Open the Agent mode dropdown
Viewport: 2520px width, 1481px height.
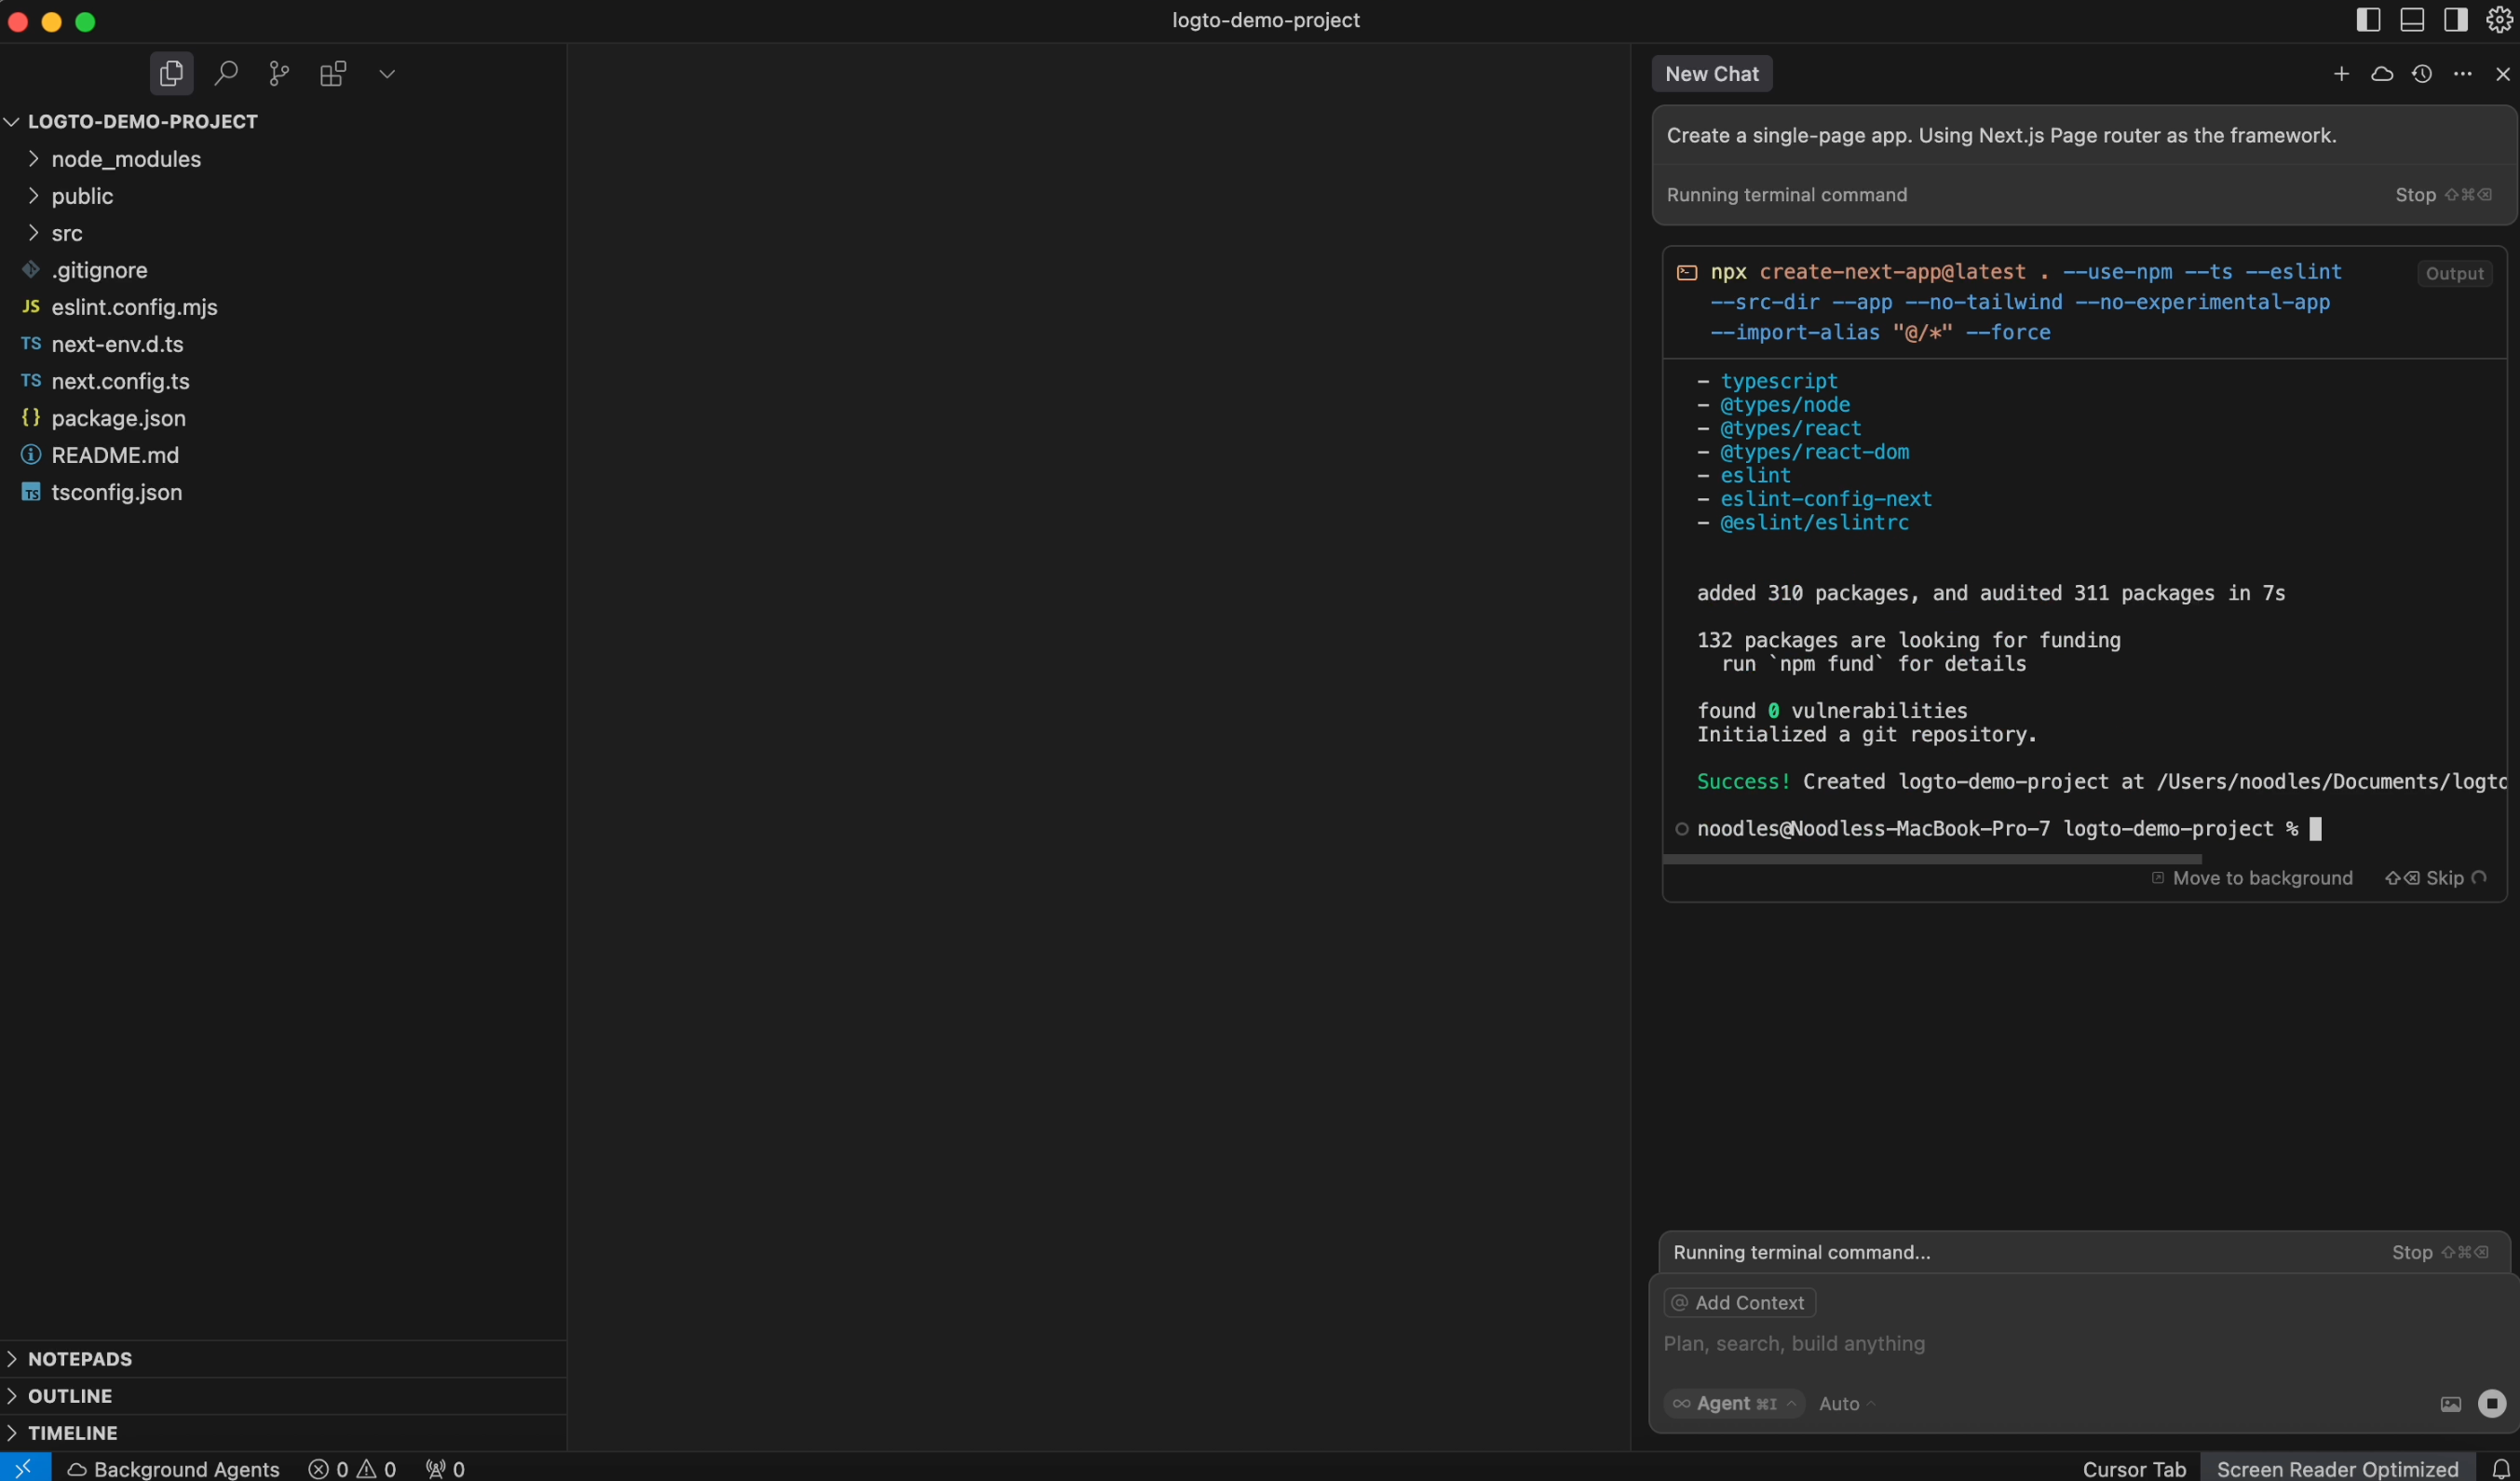[x=1735, y=1404]
